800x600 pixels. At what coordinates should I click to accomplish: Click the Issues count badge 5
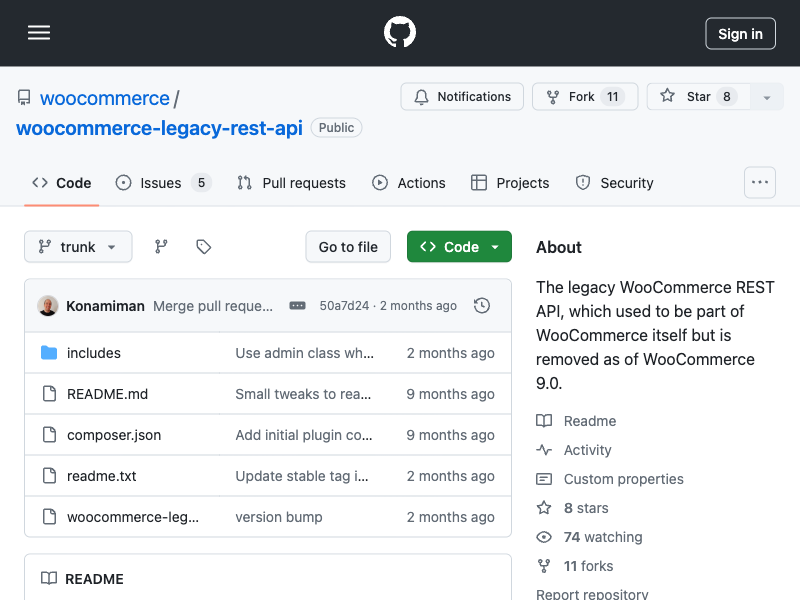(x=202, y=183)
